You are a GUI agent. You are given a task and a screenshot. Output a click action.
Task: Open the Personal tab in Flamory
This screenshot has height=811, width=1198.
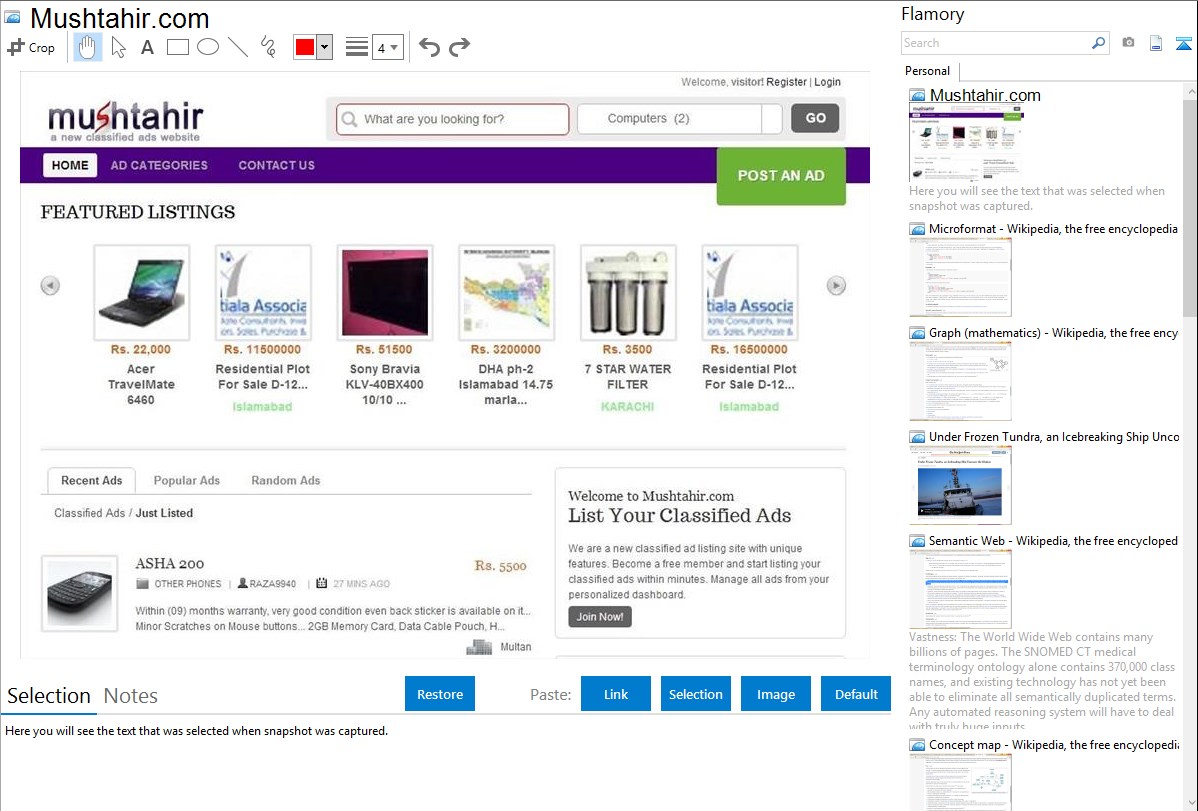(927, 71)
